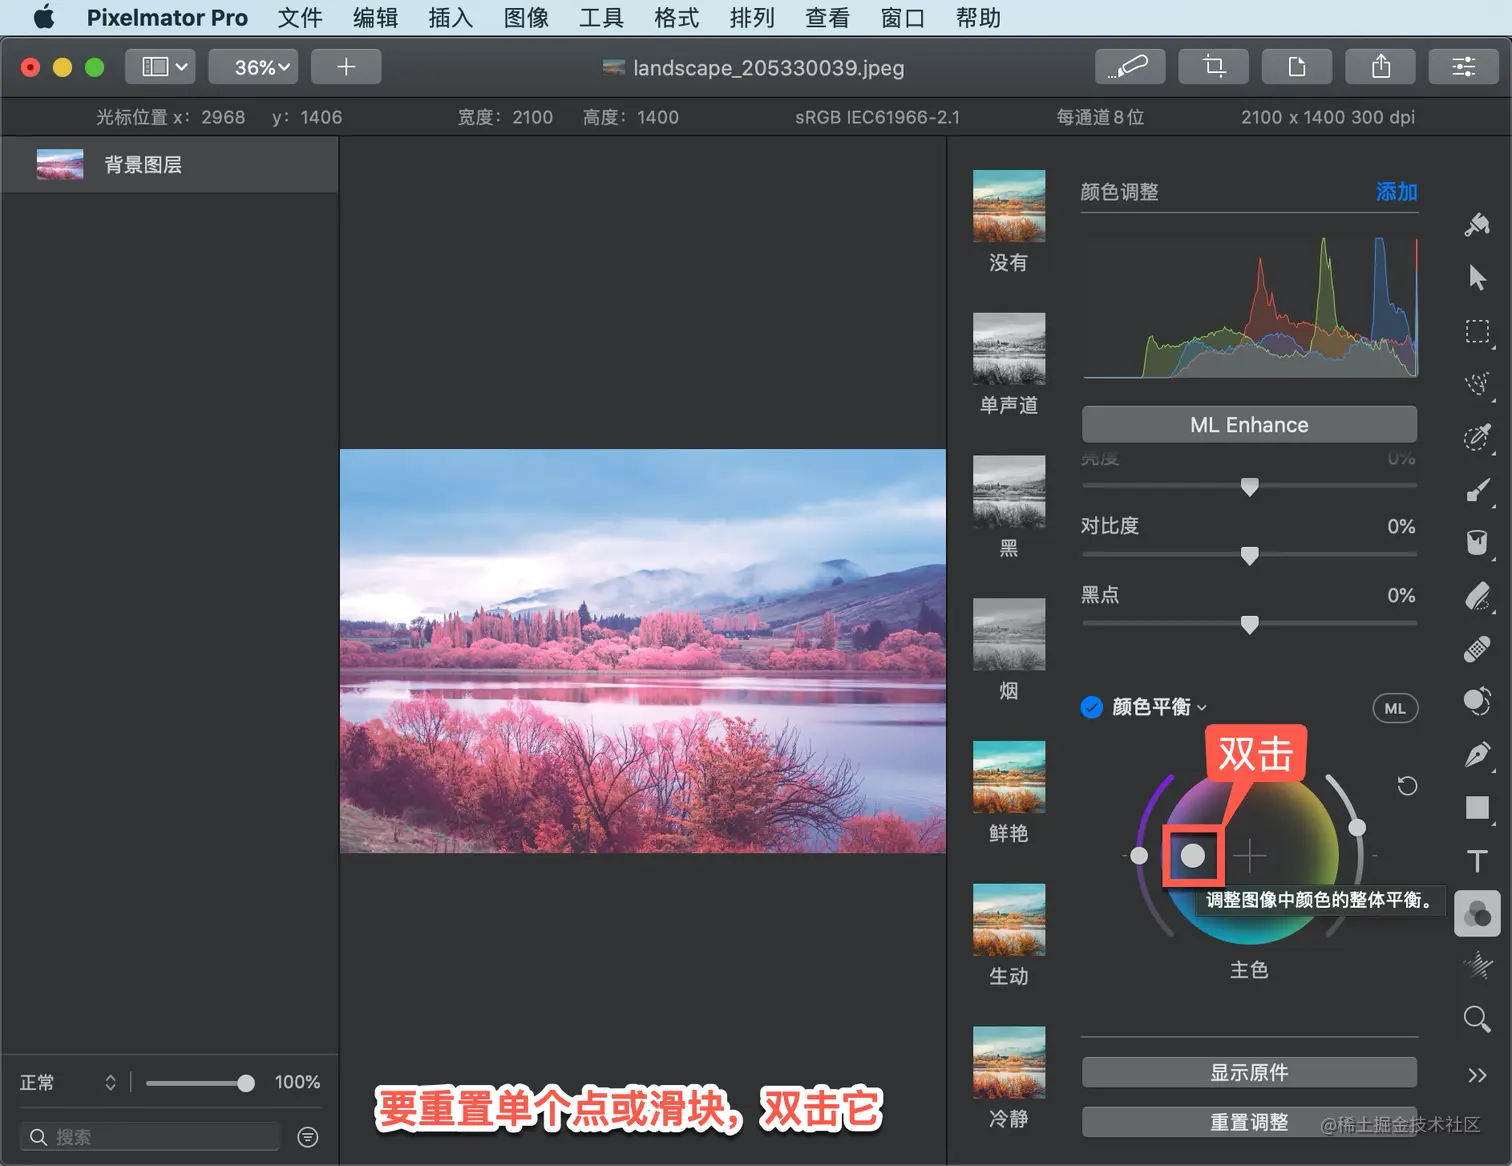Image resolution: width=1512 pixels, height=1166 pixels.
Task: Apply the 鲜艳 preset thumbnail
Action: click(1009, 777)
